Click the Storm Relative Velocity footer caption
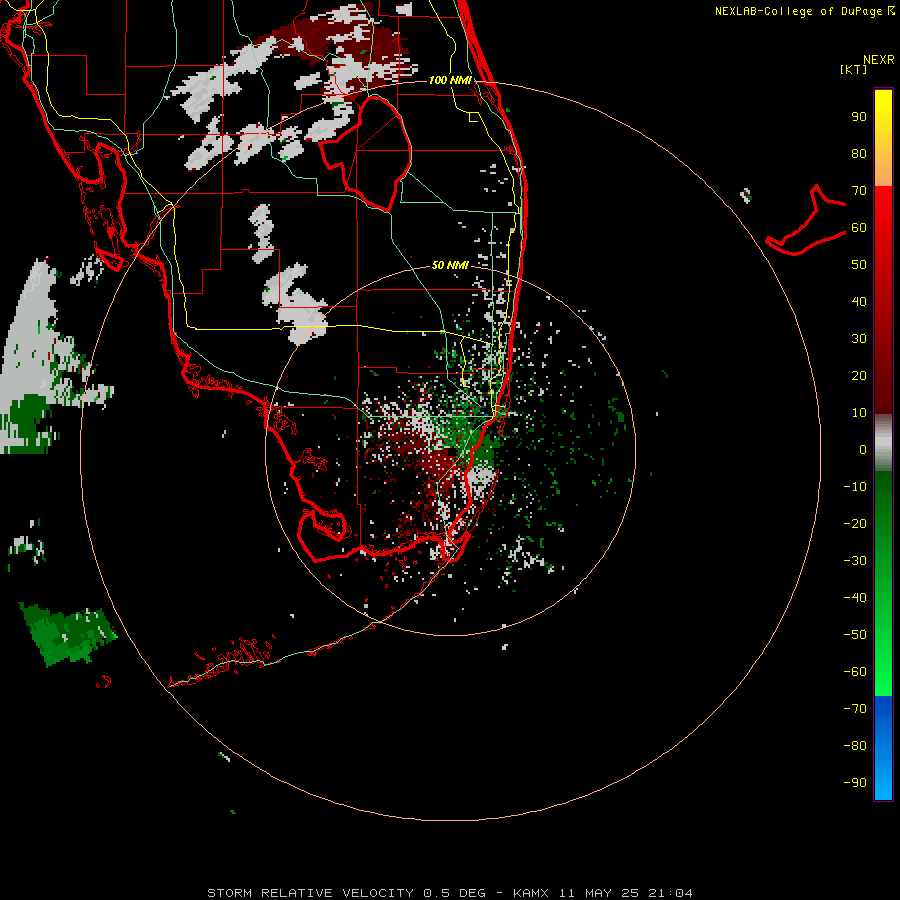 point(449,893)
